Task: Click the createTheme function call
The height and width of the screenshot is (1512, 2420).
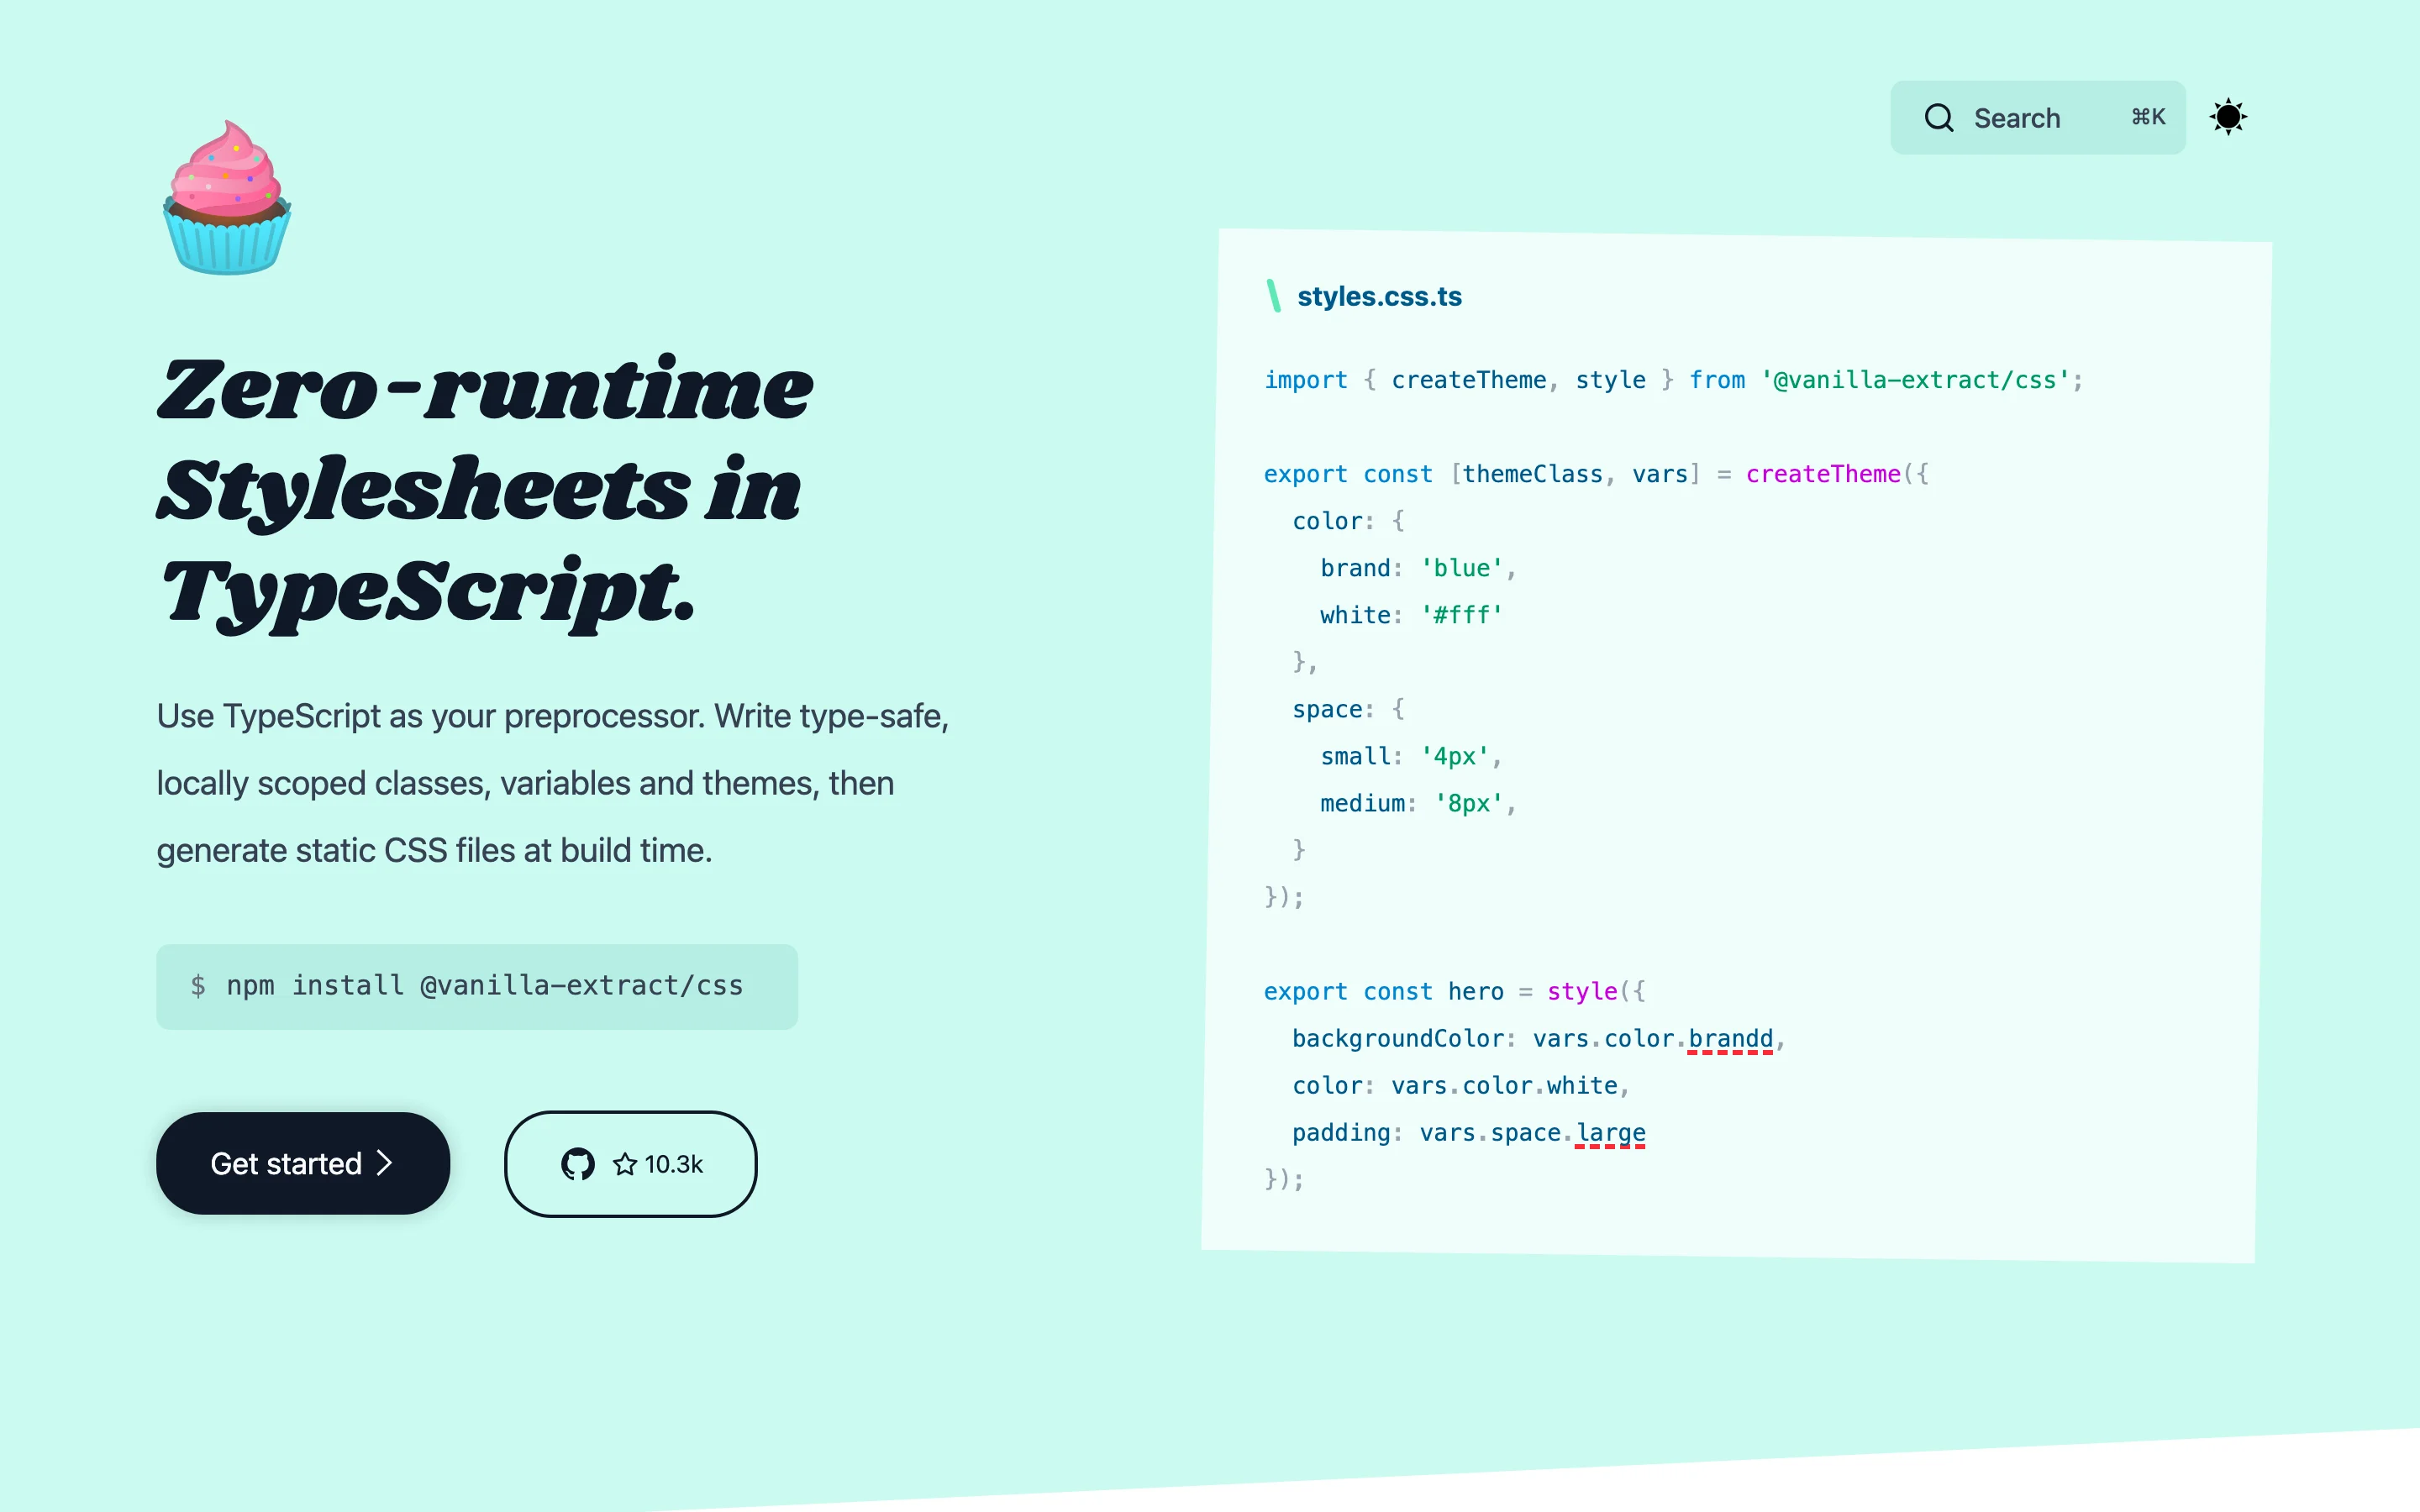Action: coord(1822,474)
